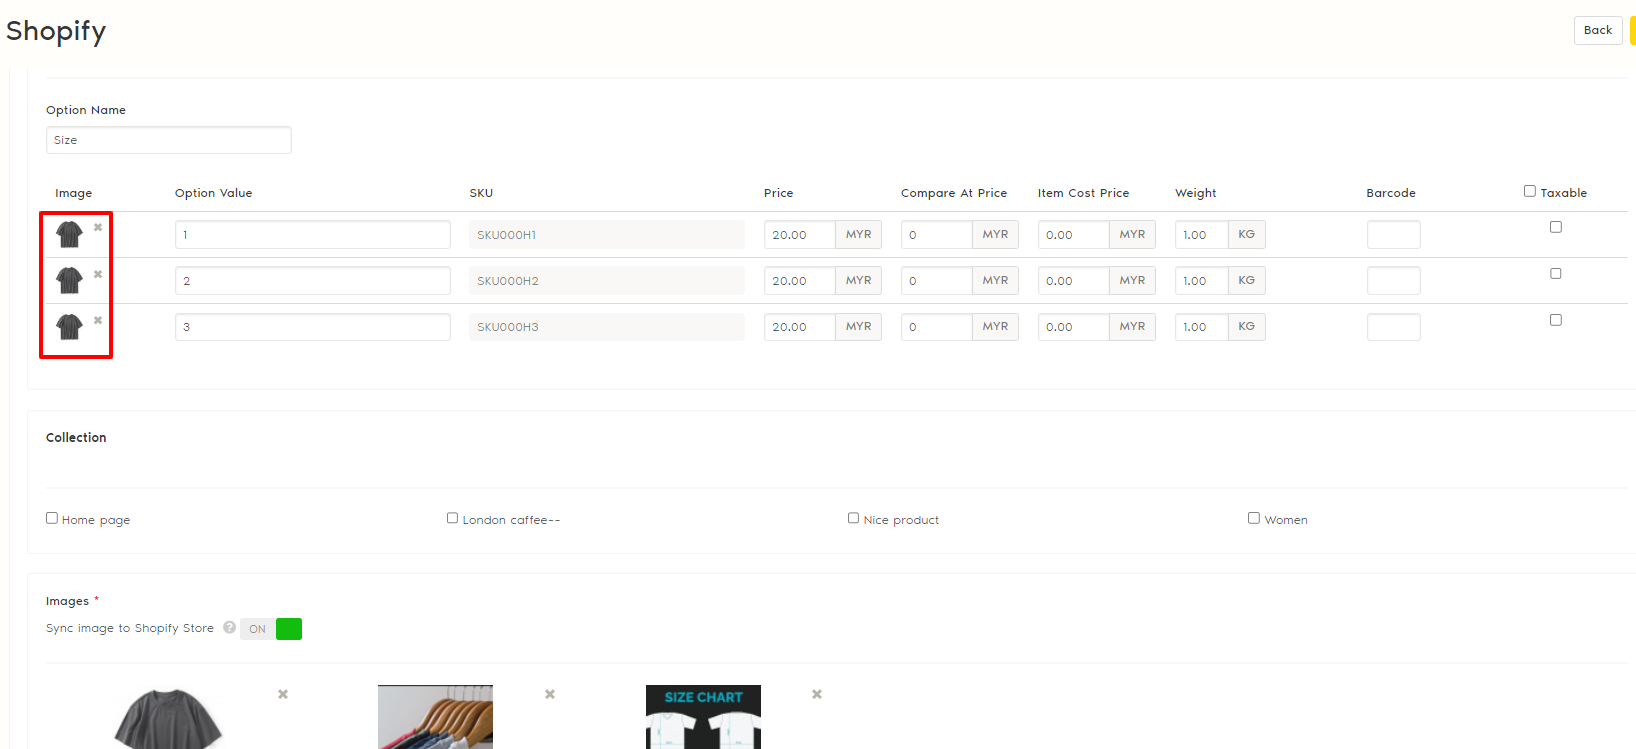Open the Sync image help icon
Viewport: 1636px width, 749px height.
[230, 628]
